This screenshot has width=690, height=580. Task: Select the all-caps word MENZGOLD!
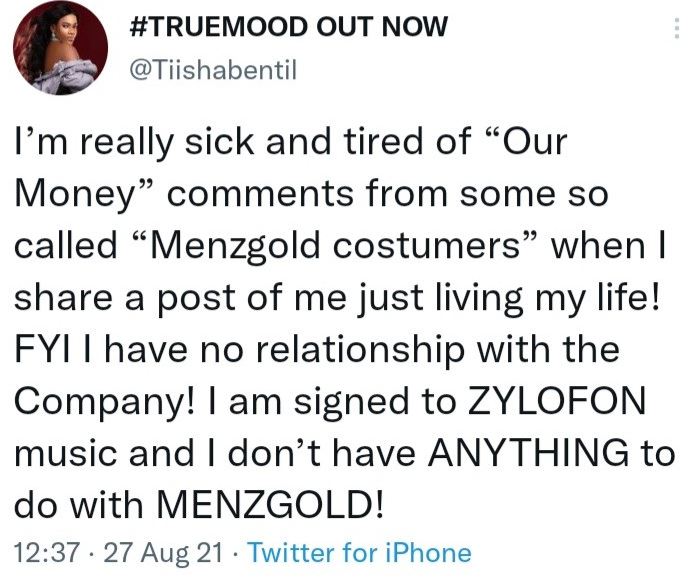[x=270, y=504]
